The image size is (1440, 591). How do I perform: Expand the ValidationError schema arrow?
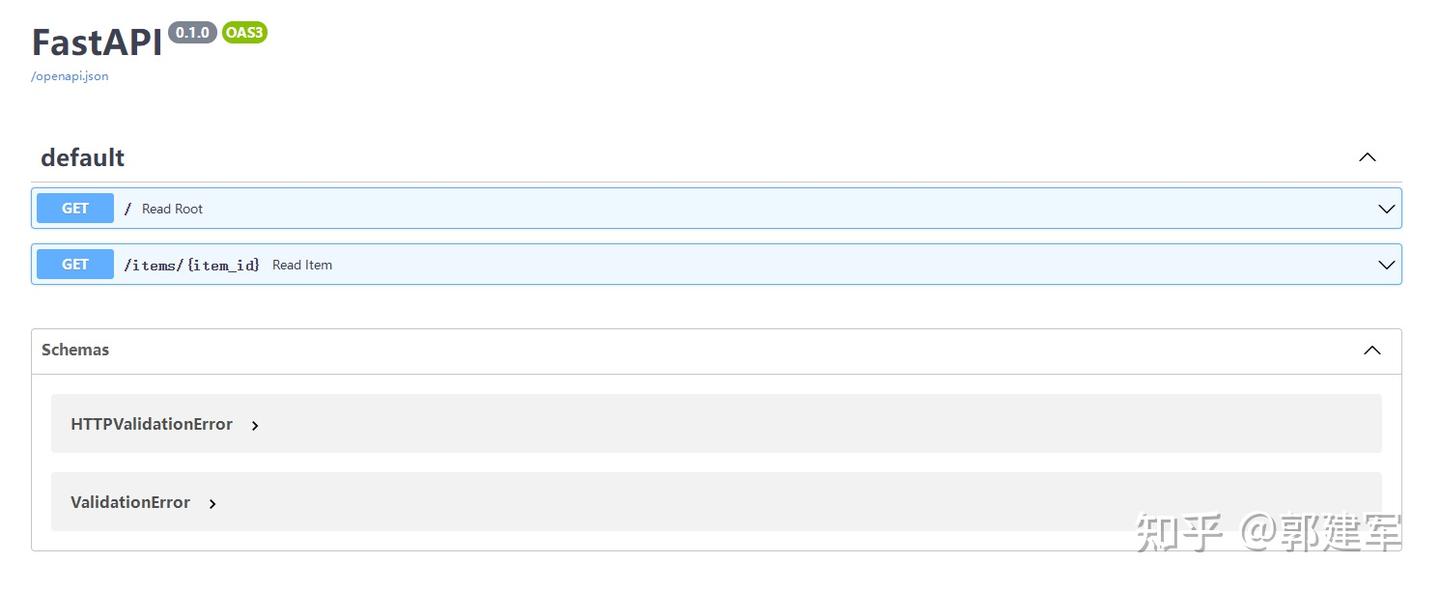tap(212, 503)
